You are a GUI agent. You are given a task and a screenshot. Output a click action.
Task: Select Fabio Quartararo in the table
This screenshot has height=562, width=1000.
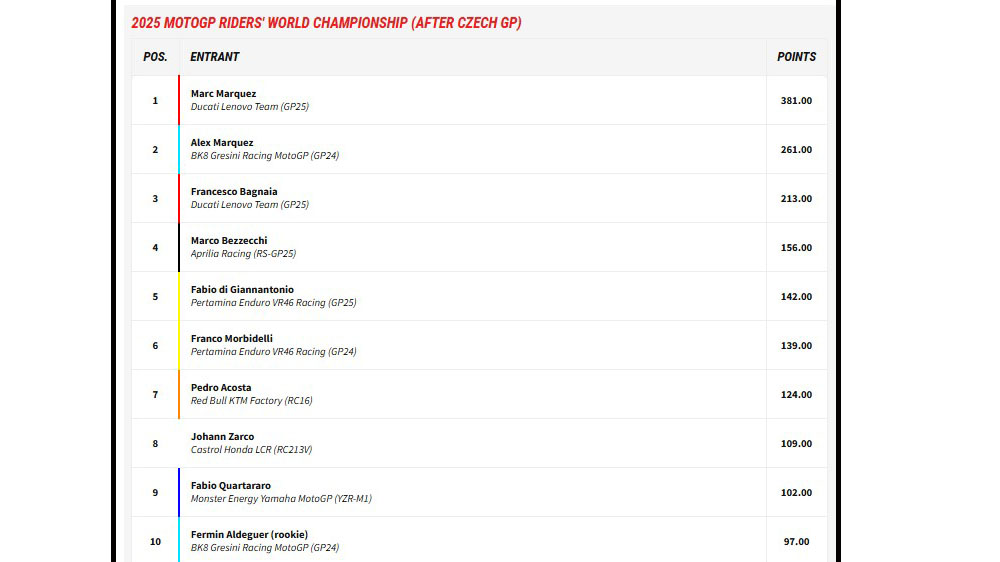click(230, 486)
